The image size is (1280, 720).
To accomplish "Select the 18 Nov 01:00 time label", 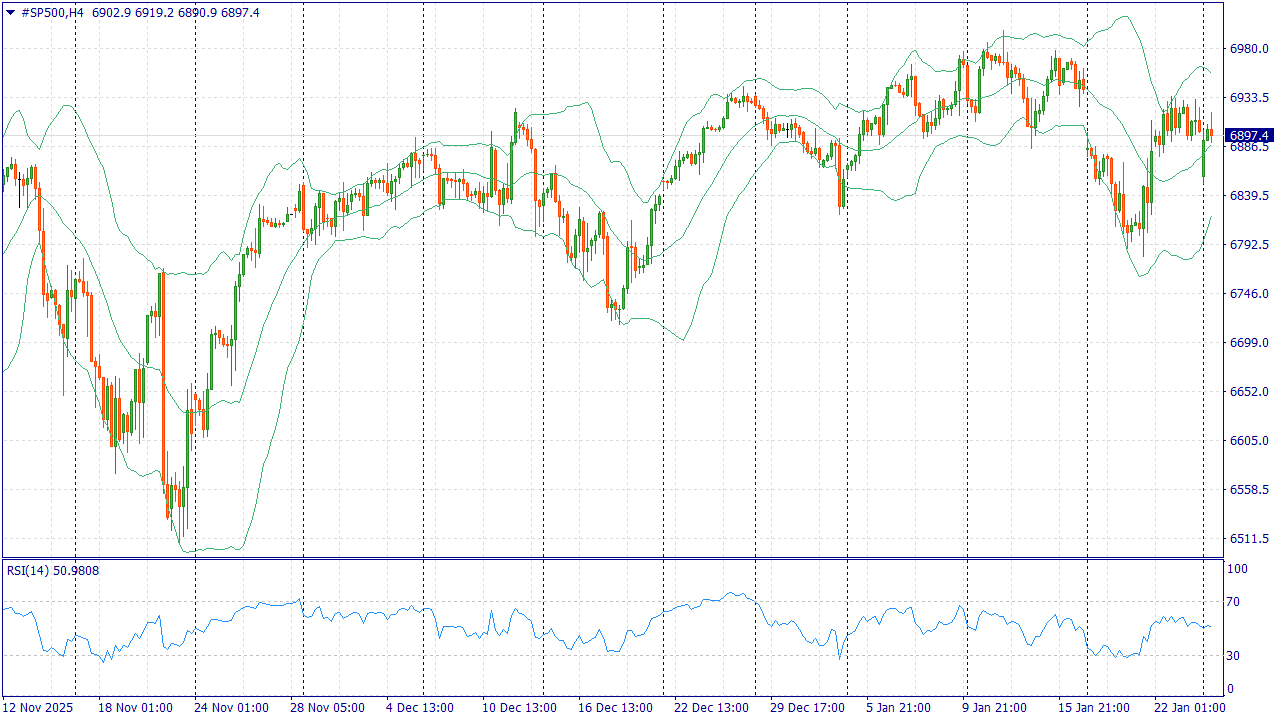I will coord(135,708).
